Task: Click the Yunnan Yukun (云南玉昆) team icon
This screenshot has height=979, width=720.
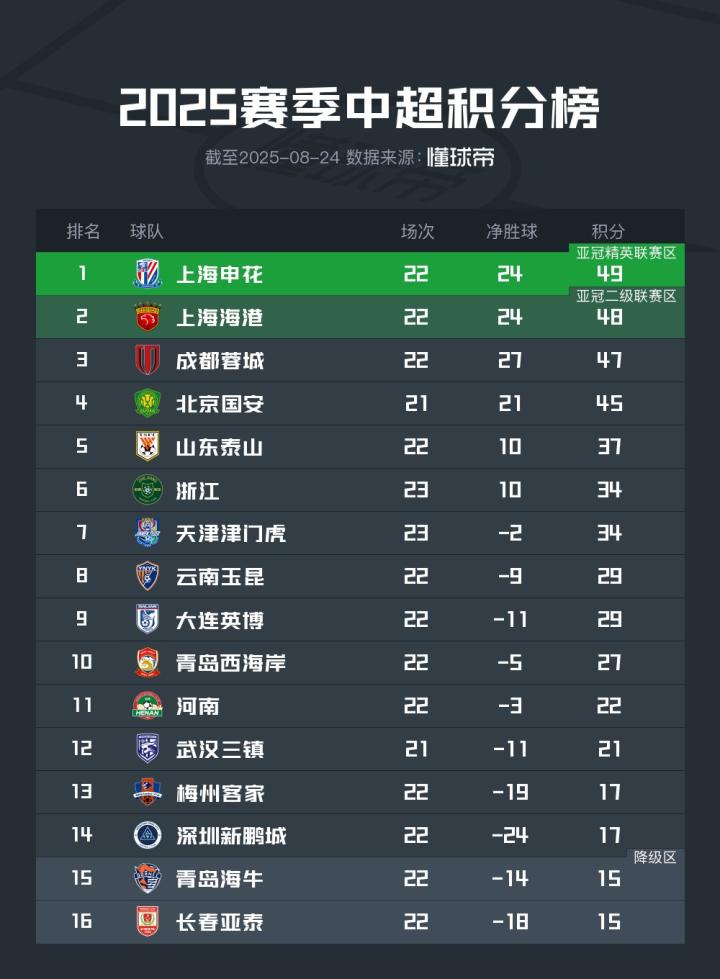Action: (147, 577)
